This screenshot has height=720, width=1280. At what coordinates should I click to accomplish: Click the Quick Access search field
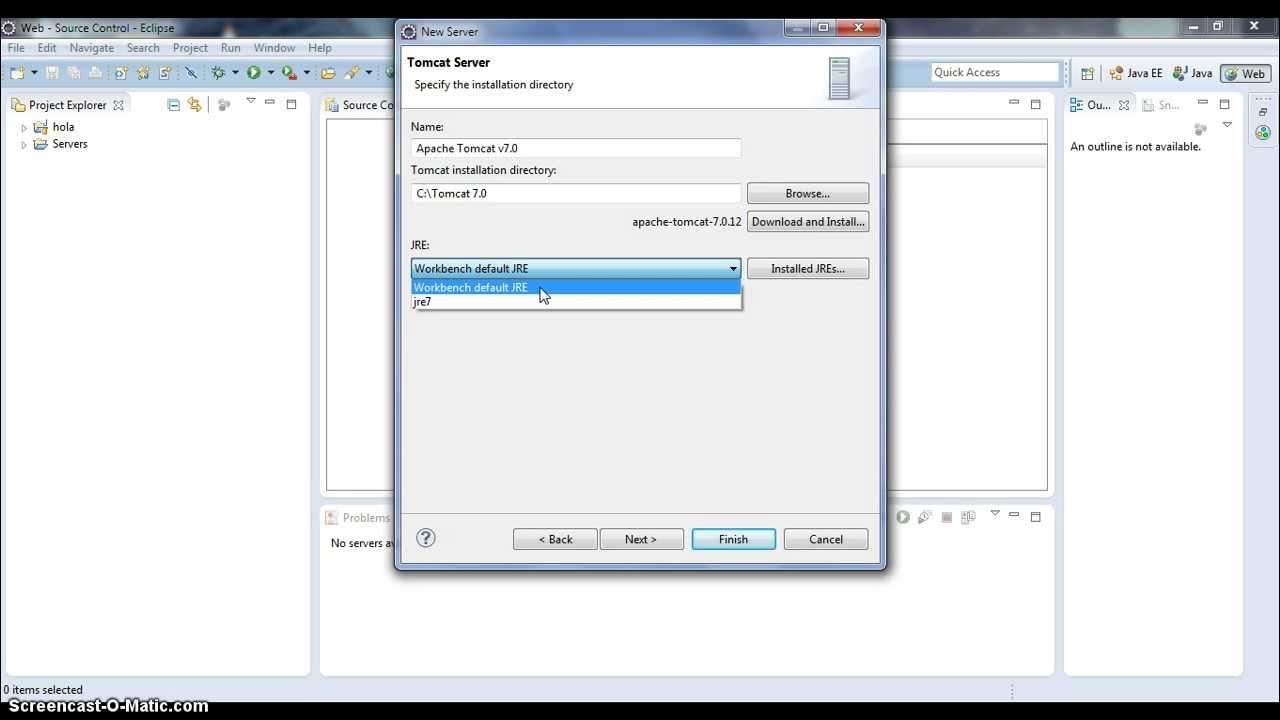pyautogui.click(x=994, y=72)
